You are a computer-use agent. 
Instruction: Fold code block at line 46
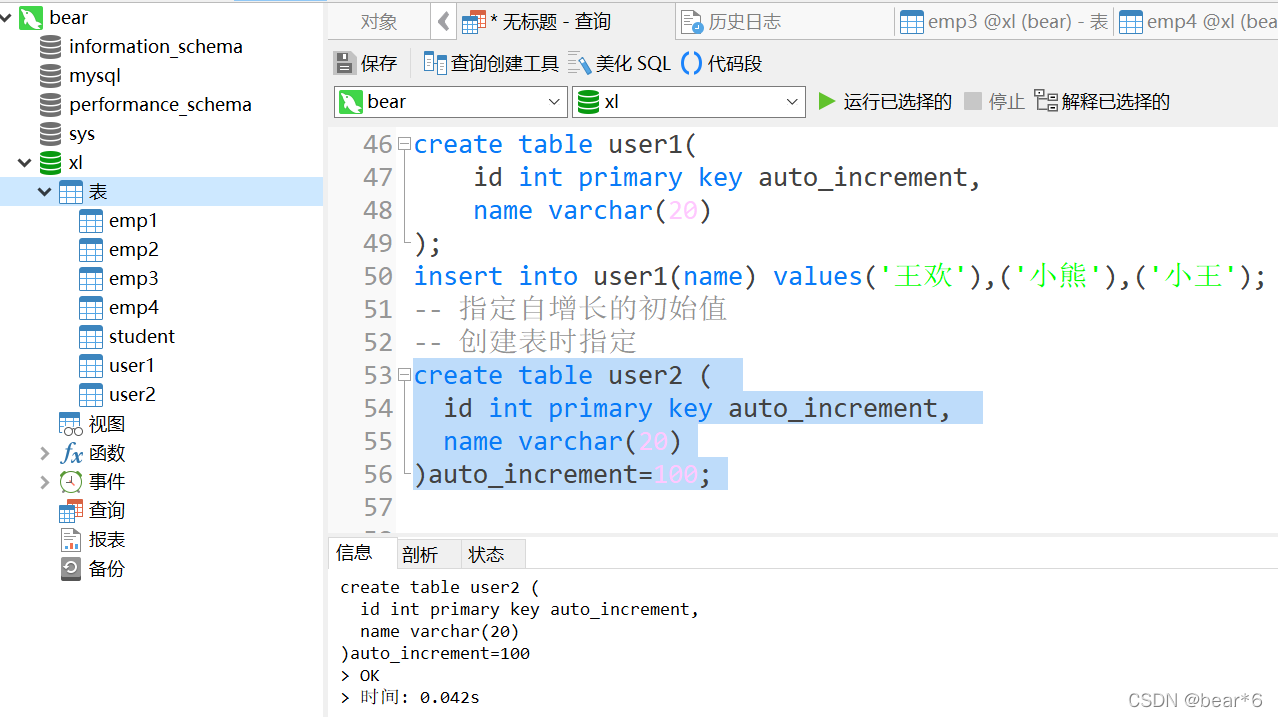tap(405, 144)
